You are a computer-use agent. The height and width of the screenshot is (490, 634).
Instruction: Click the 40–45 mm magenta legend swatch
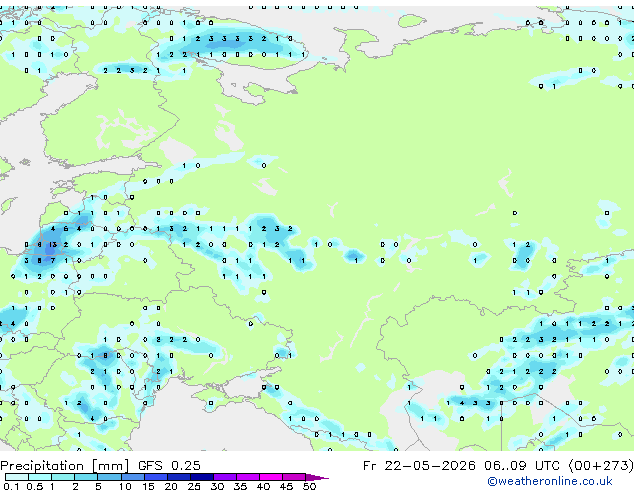click(271, 477)
